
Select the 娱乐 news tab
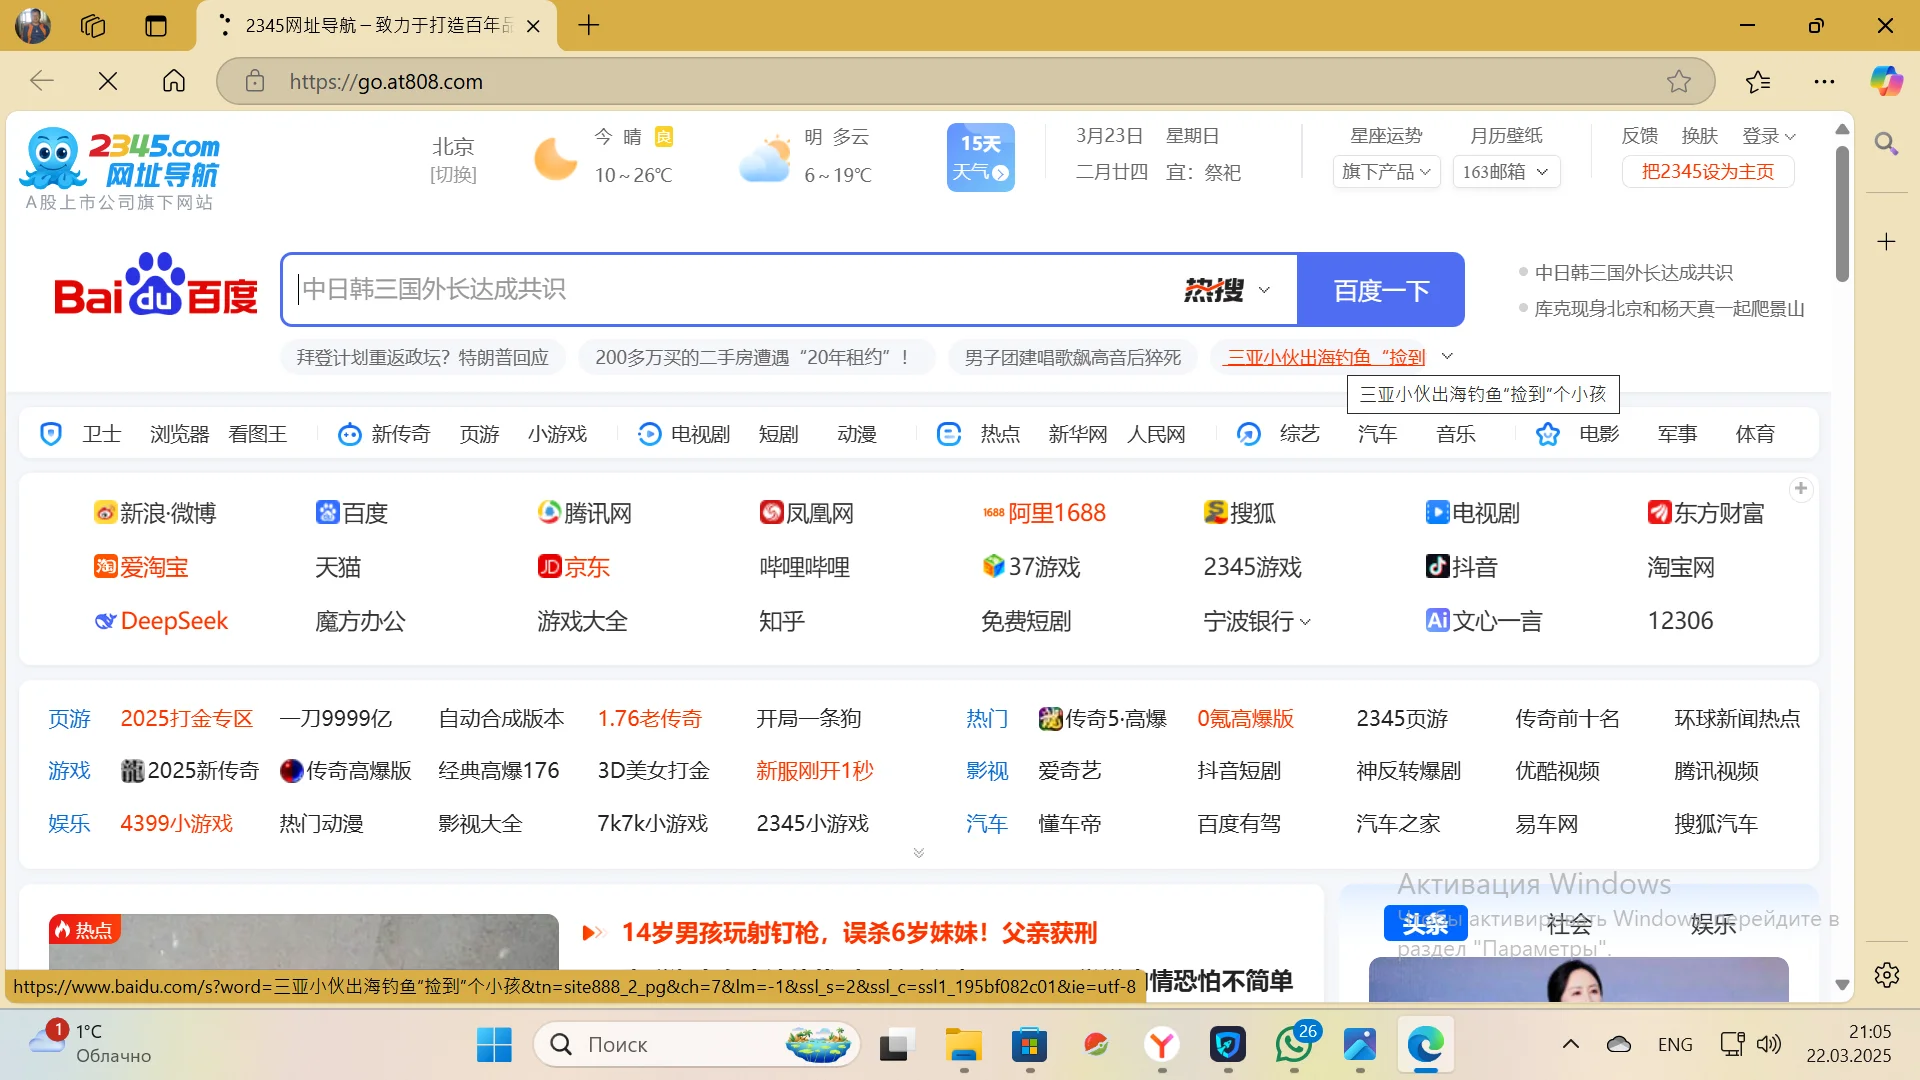click(x=1712, y=924)
